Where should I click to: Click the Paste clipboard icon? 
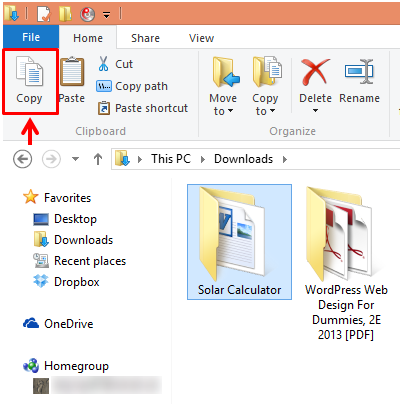click(72, 71)
